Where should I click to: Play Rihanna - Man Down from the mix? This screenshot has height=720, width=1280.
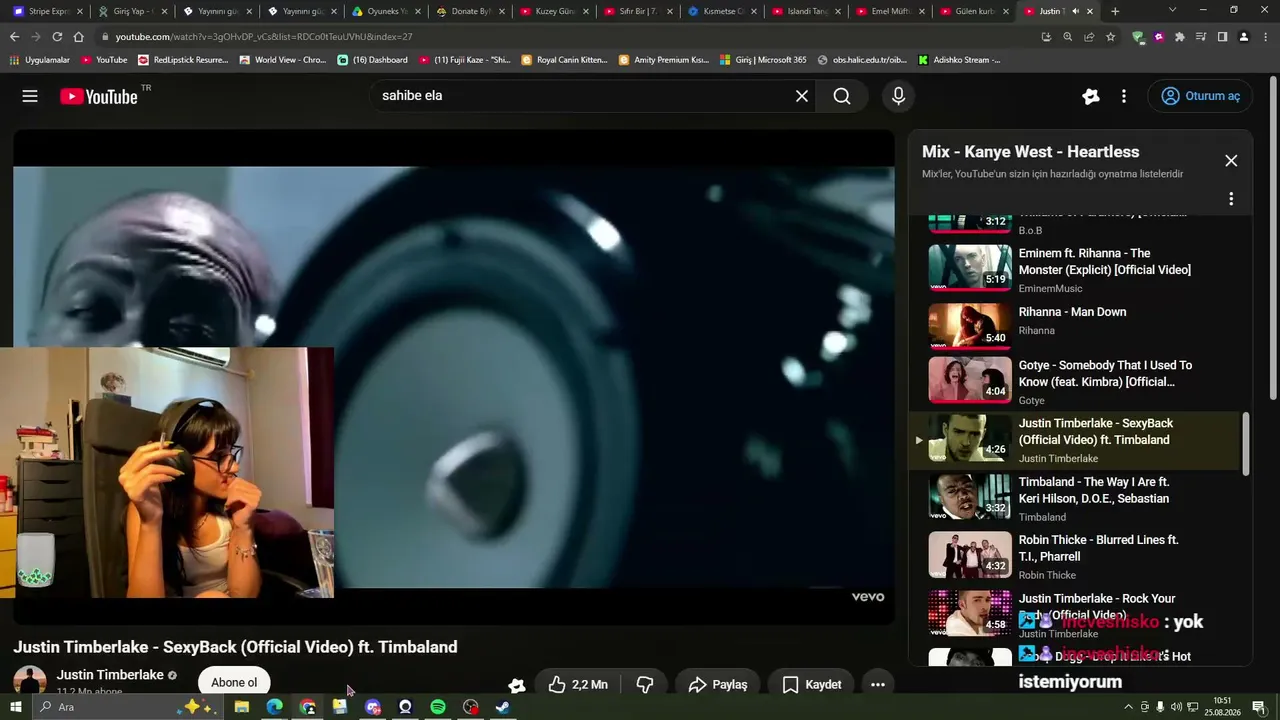[x=1072, y=312]
